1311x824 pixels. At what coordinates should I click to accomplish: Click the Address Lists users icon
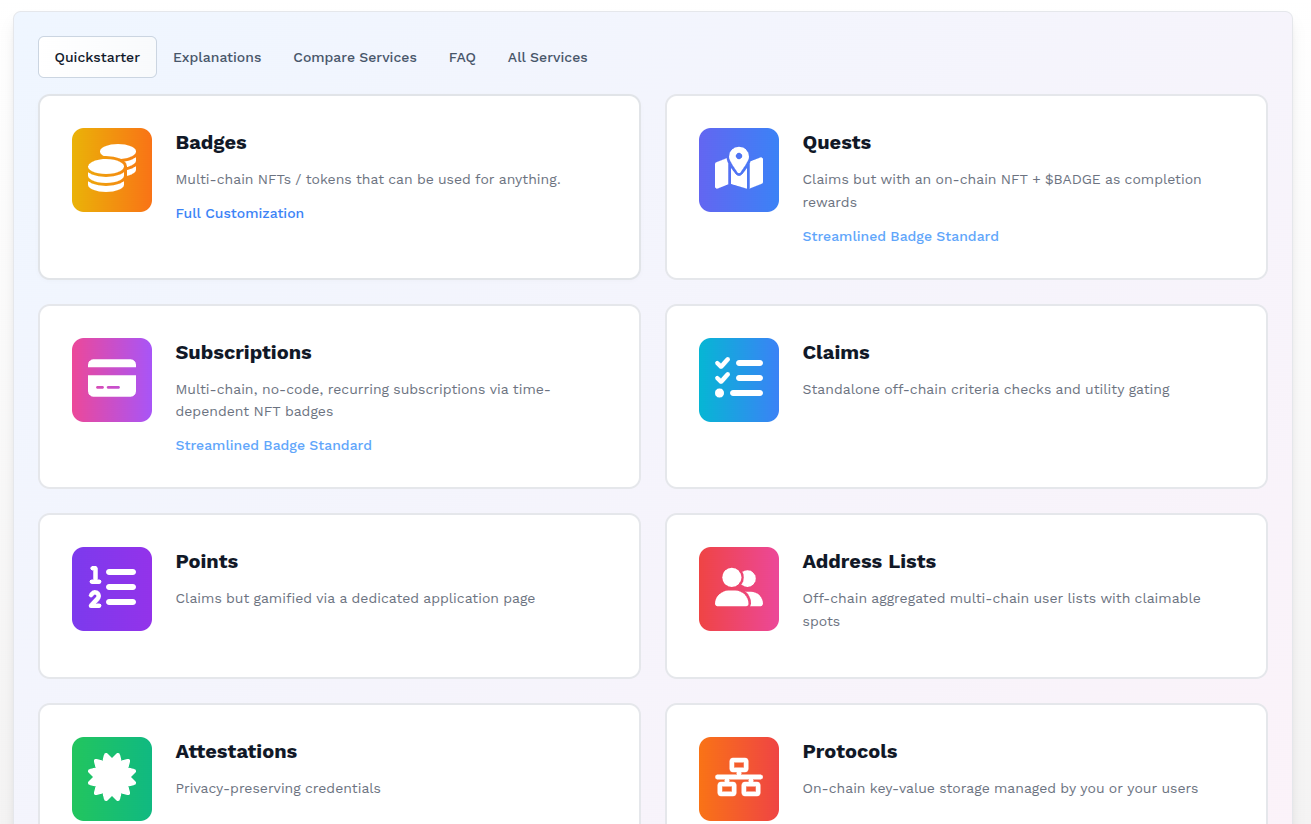pyautogui.click(x=739, y=589)
